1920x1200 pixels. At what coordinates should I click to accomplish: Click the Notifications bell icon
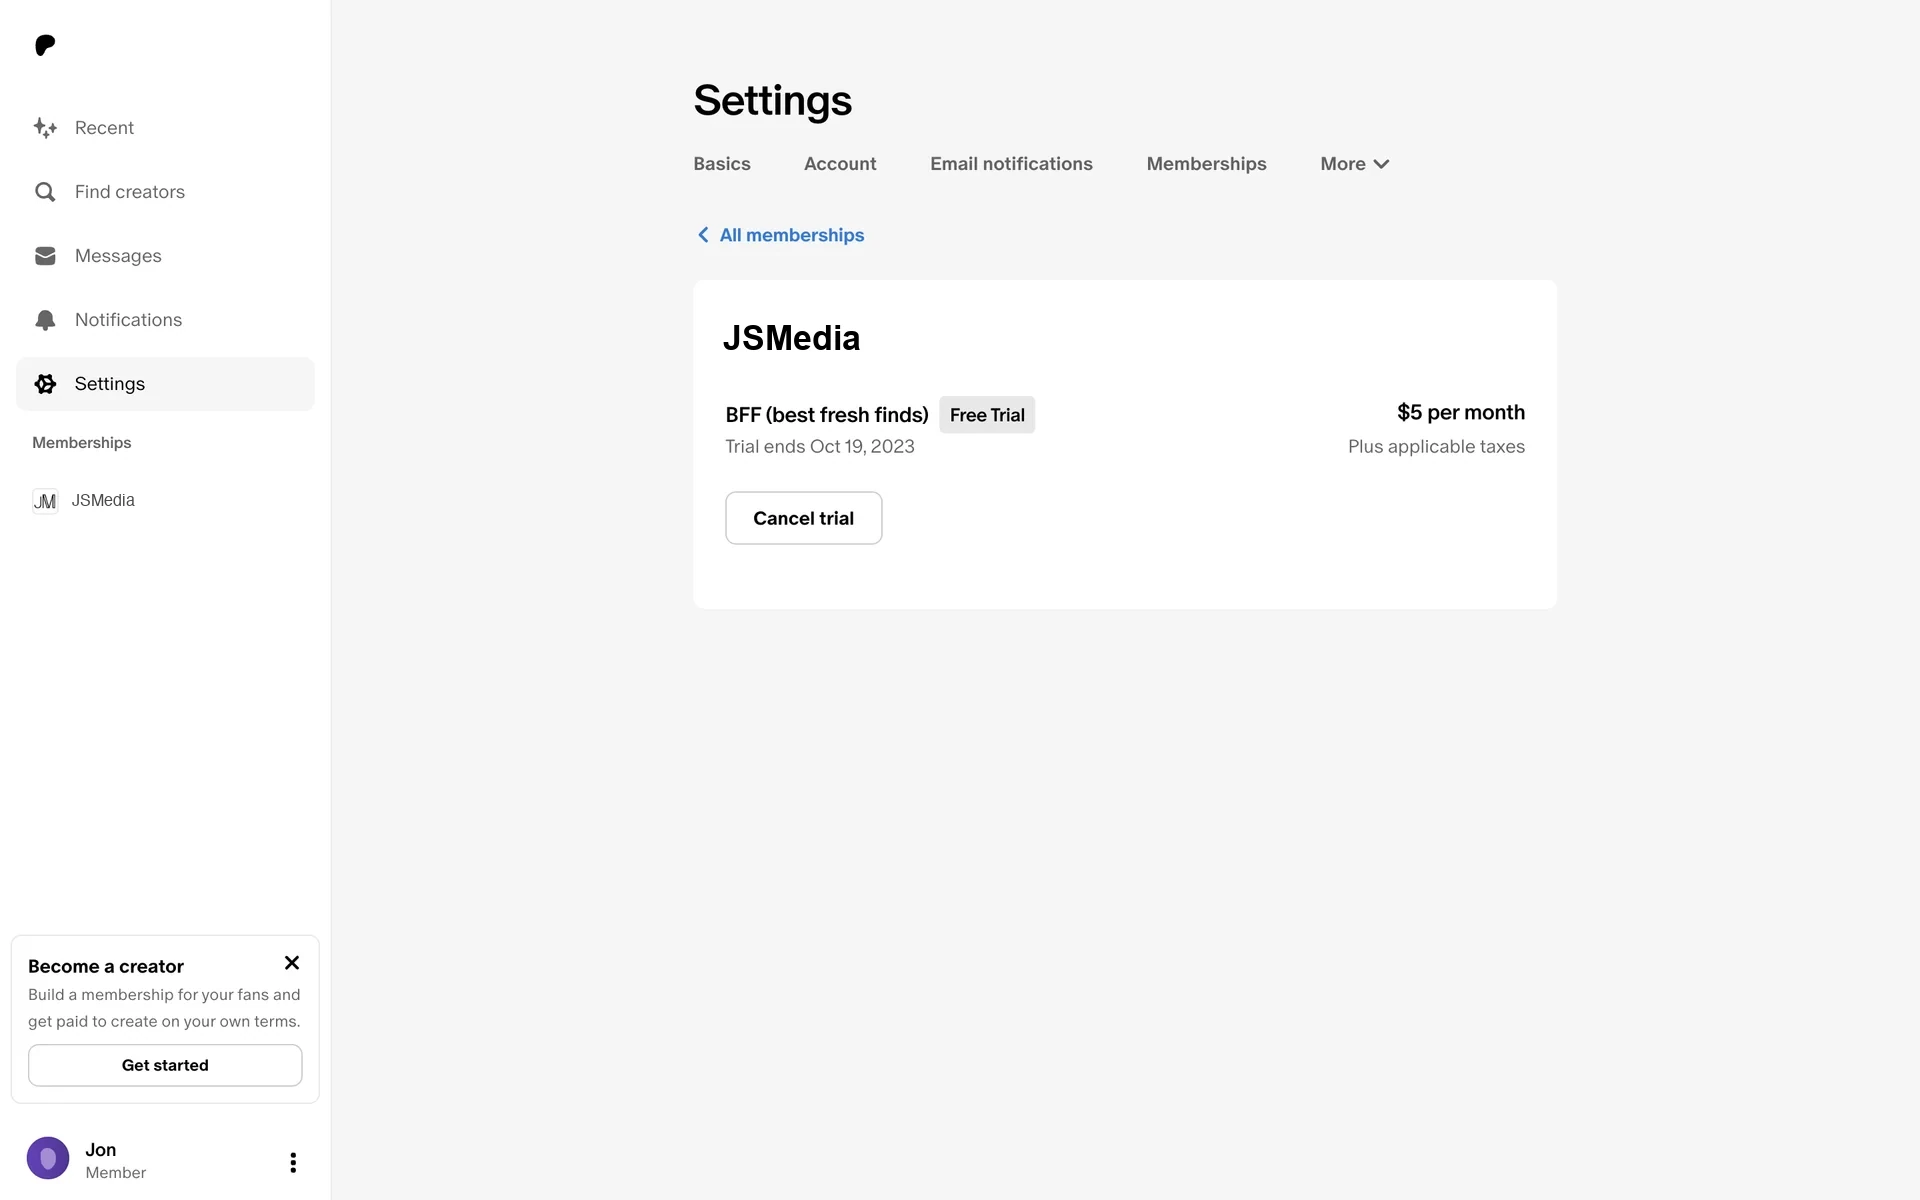tap(45, 320)
